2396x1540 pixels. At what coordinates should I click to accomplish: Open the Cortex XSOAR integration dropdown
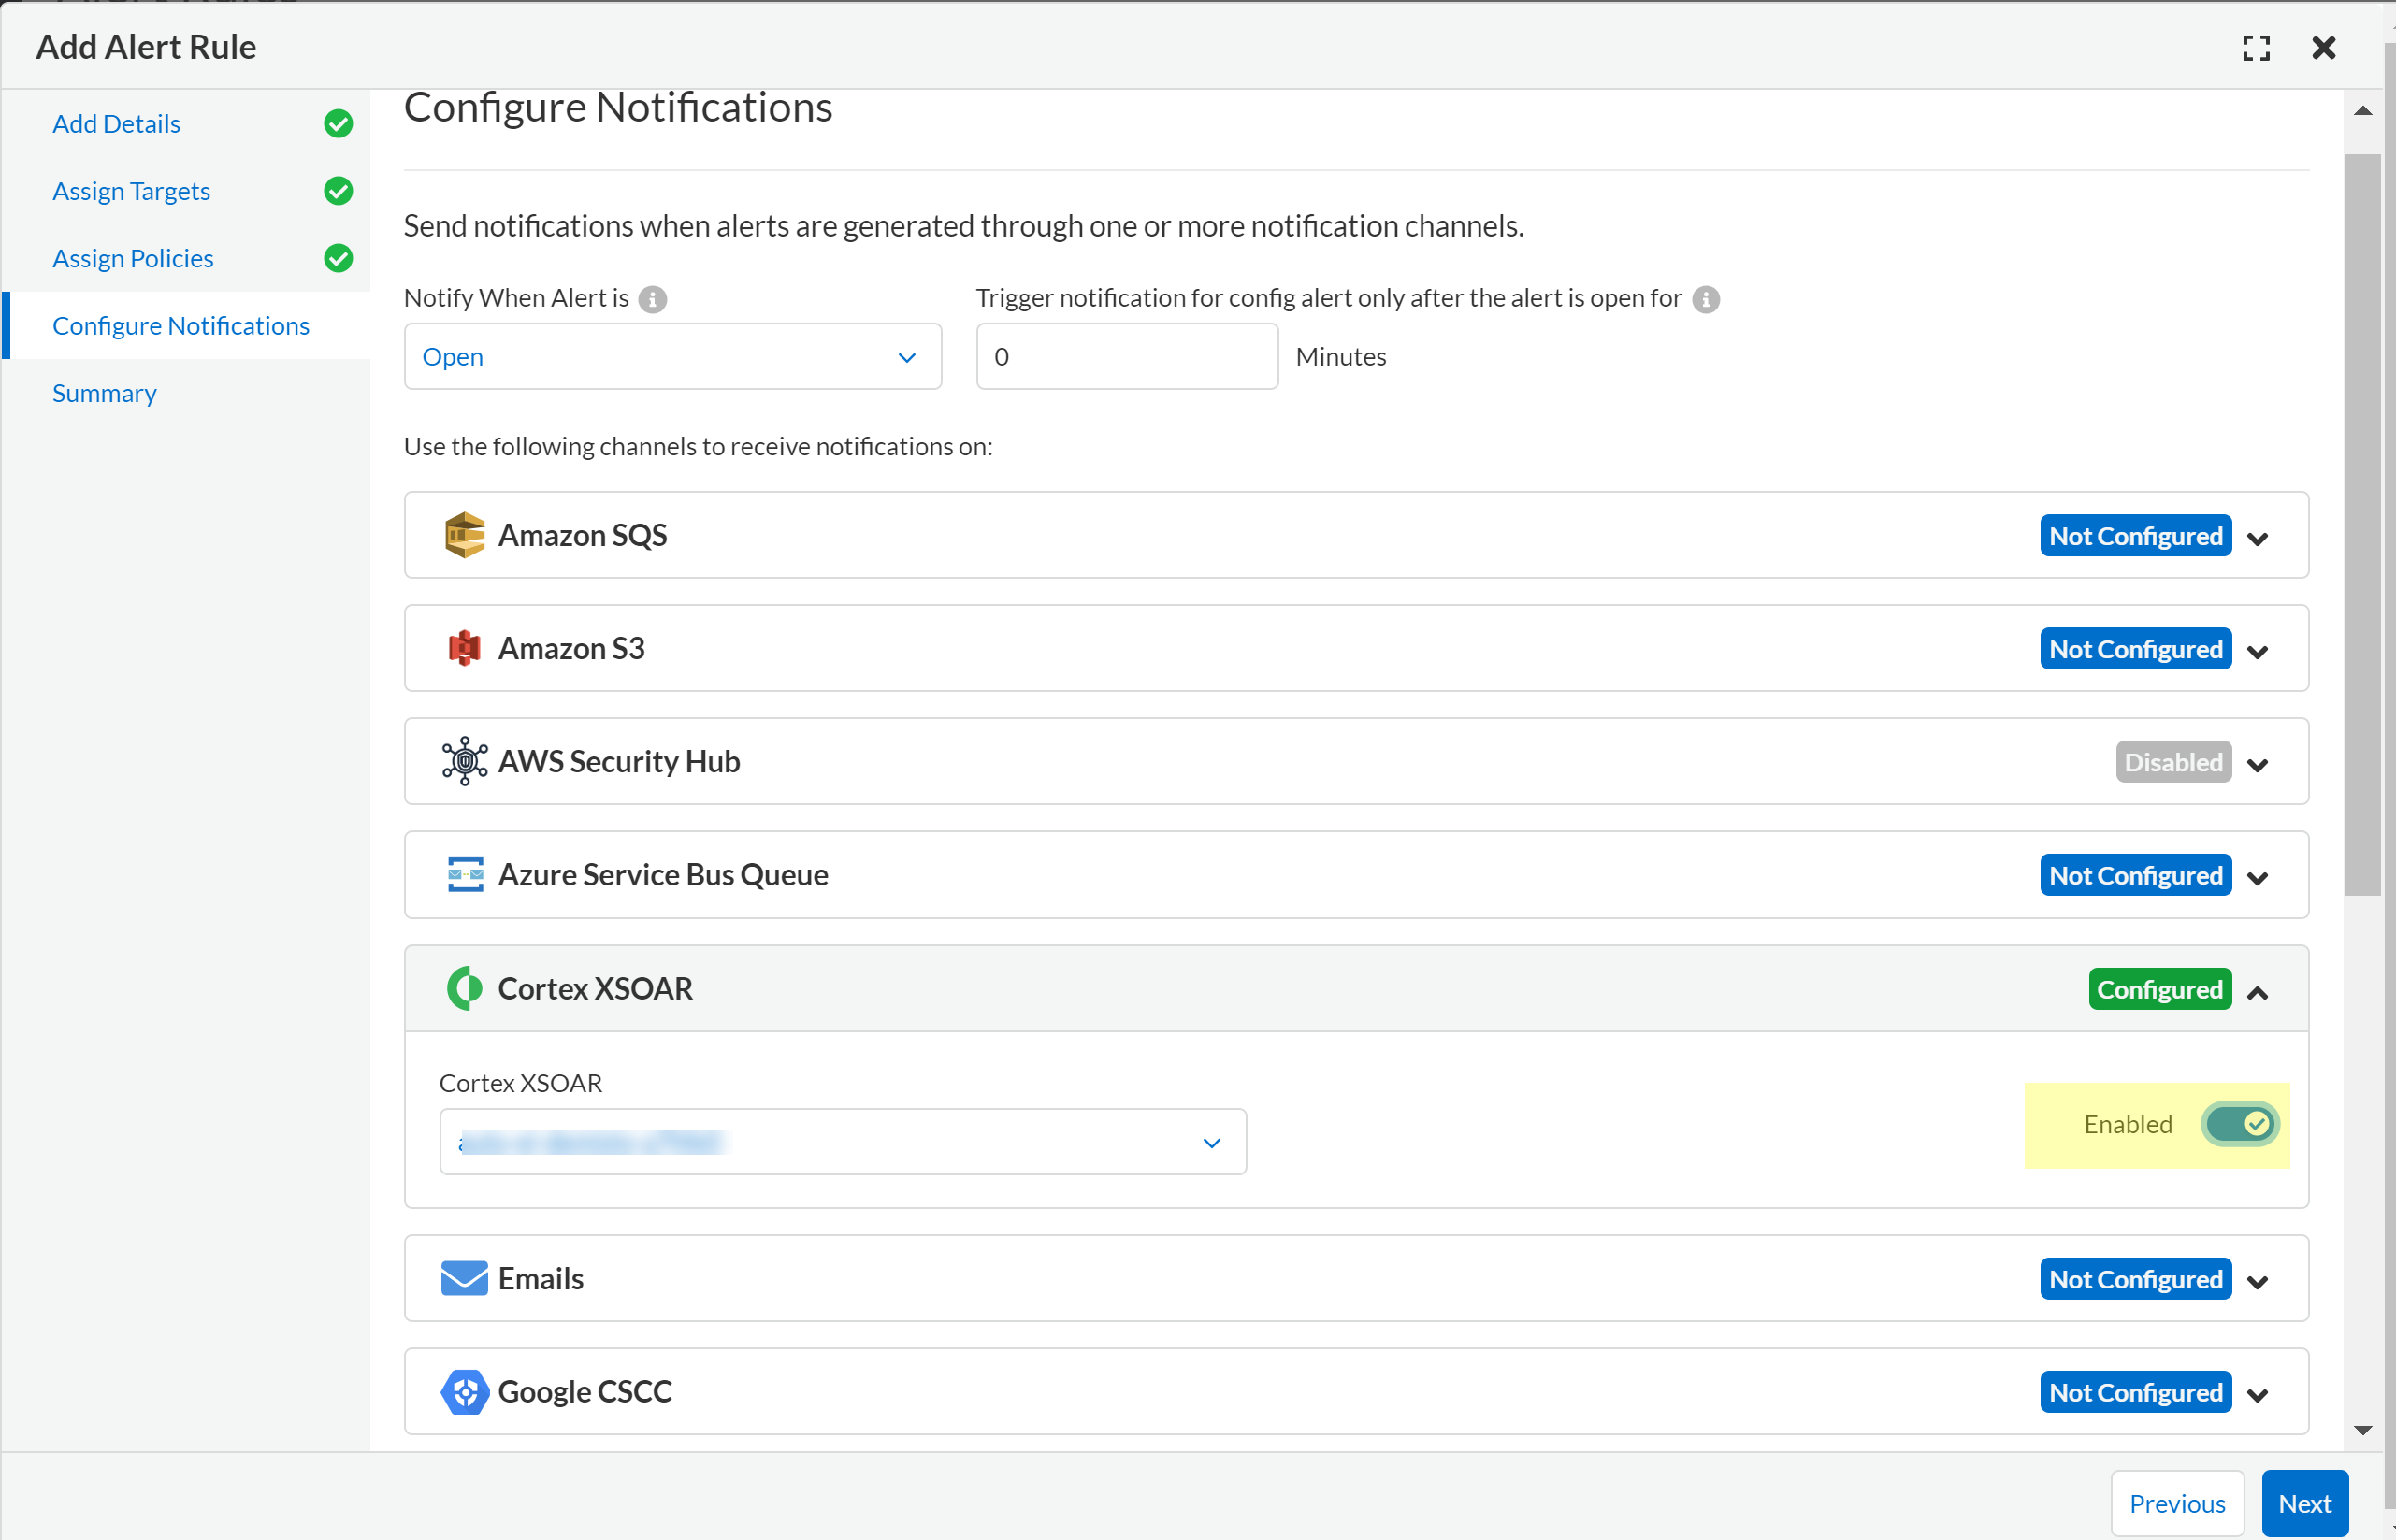pos(843,1142)
